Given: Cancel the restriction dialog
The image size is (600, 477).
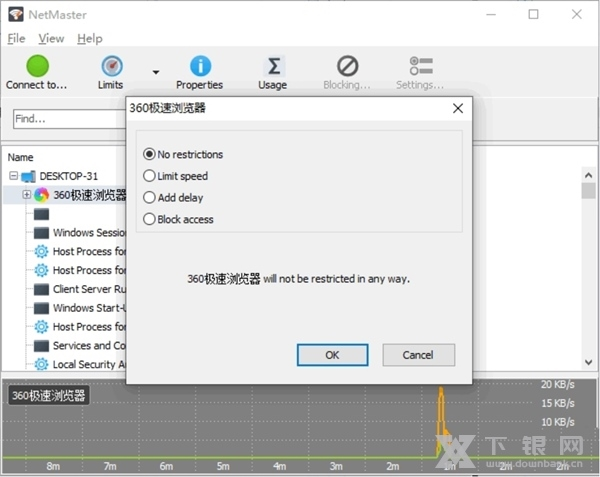Looking at the screenshot, I should [418, 355].
